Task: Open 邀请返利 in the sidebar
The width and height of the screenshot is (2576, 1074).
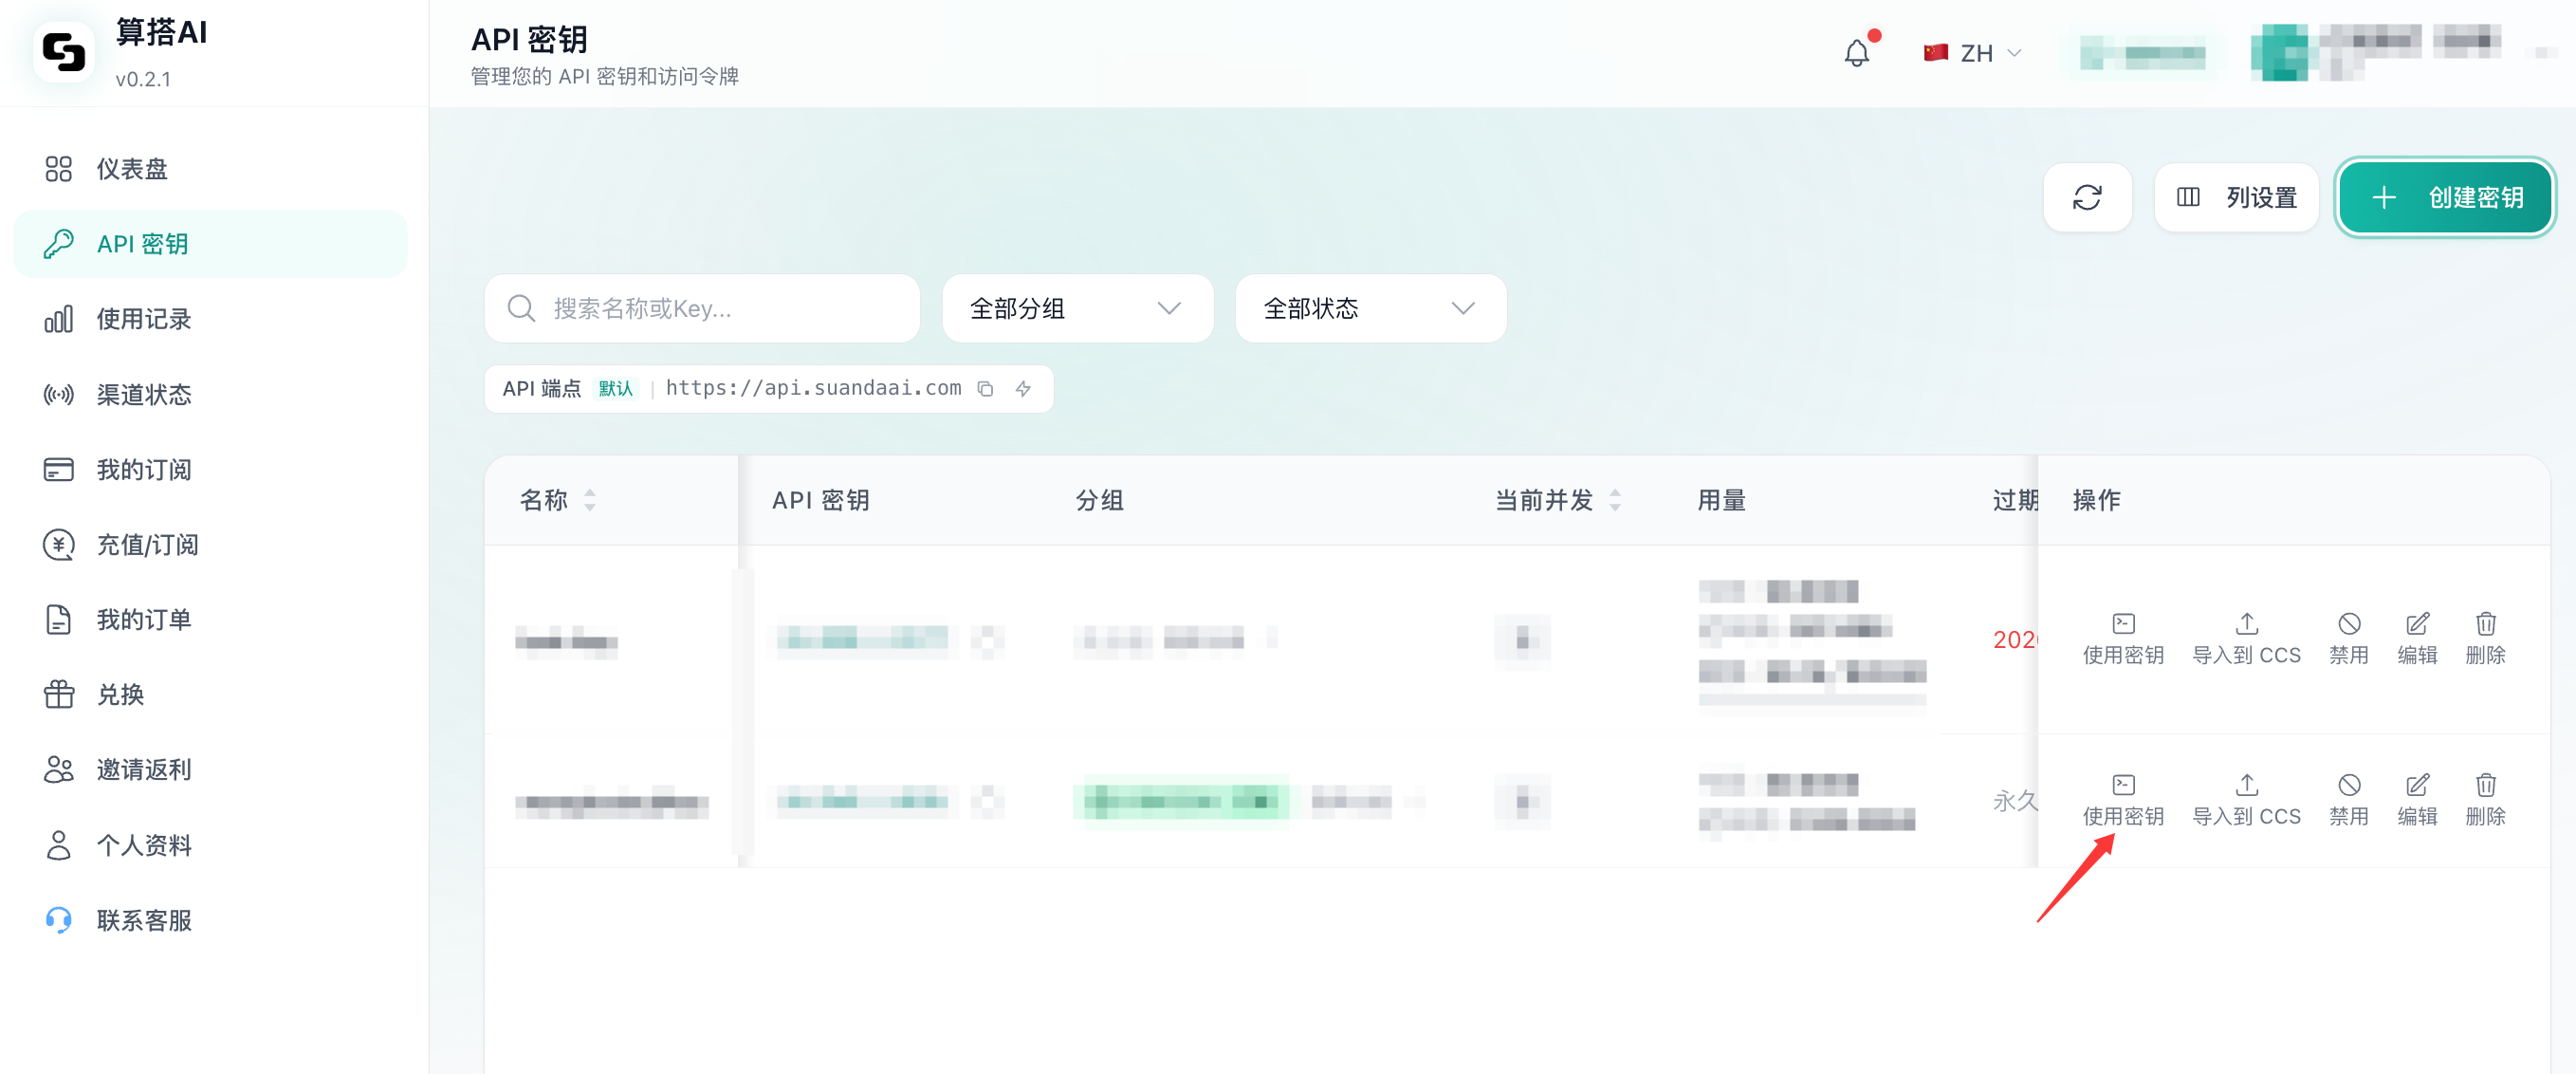Action: coord(211,769)
